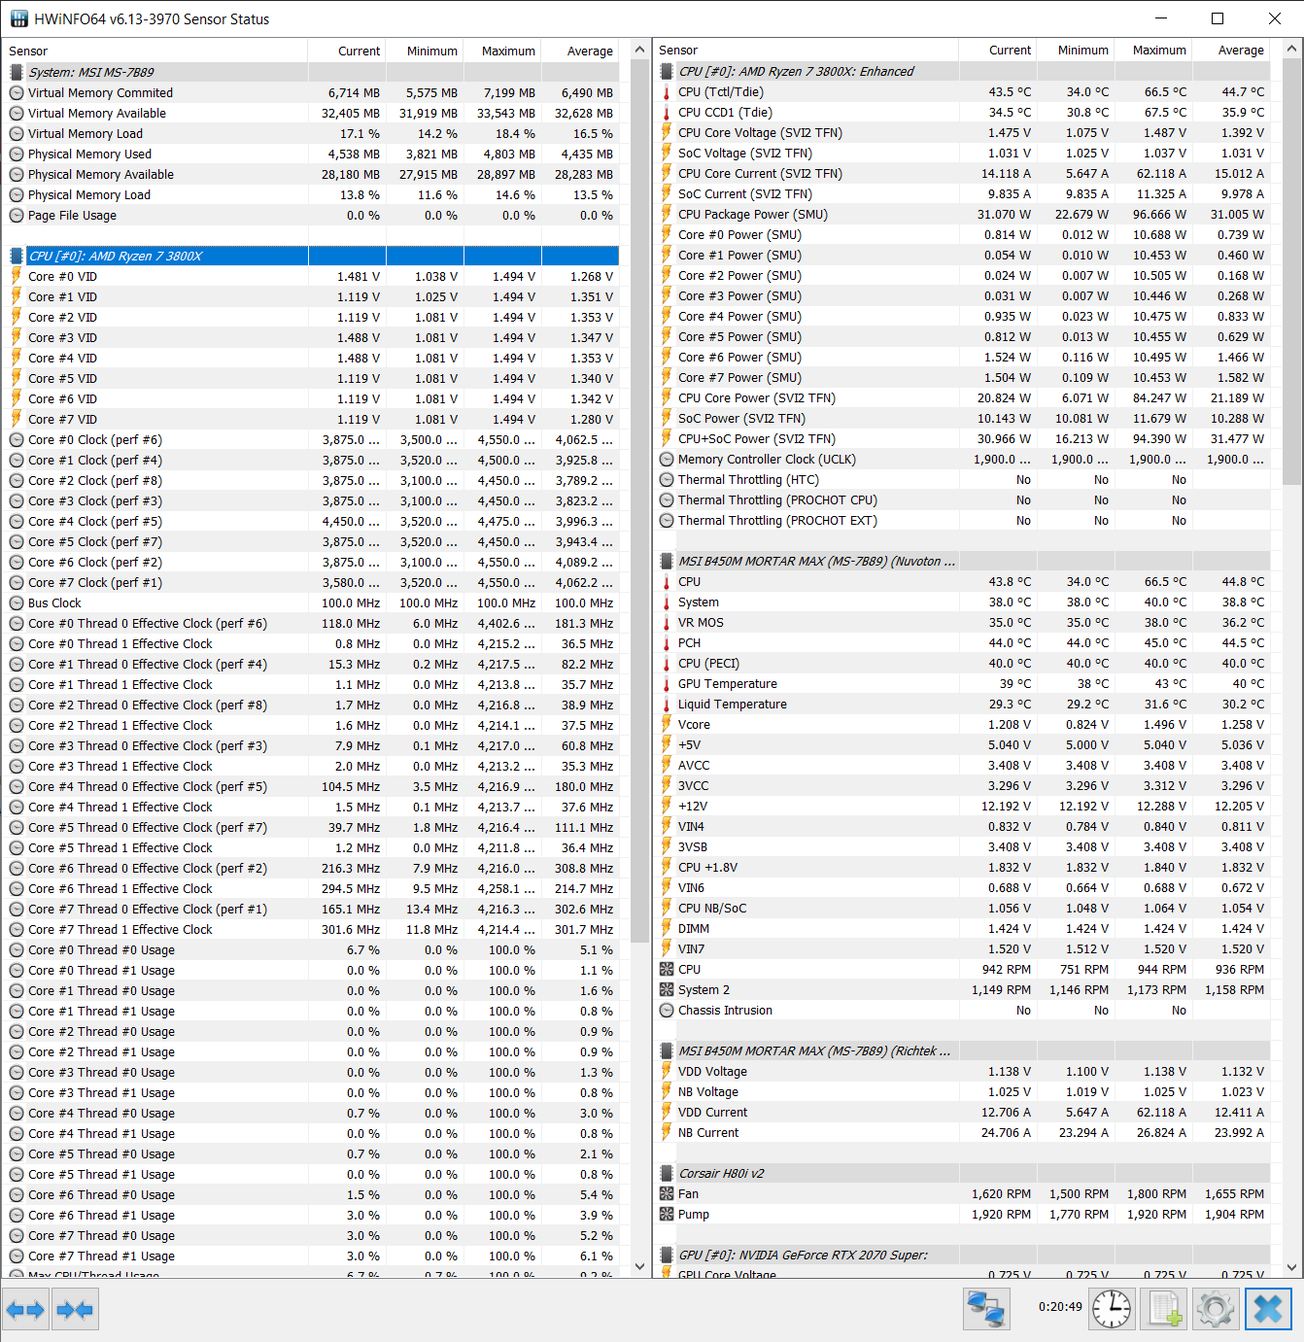Click fan icon of System 2 row
This screenshot has height=1342, width=1304.
pyautogui.click(x=667, y=990)
